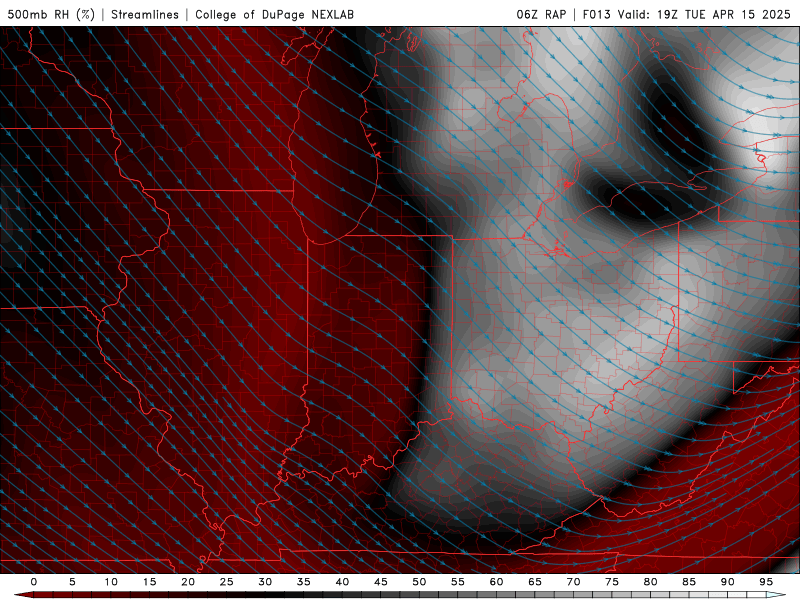Click the colorbar label '75'
This screenshot has width=800, height=600.
(612, 582)
